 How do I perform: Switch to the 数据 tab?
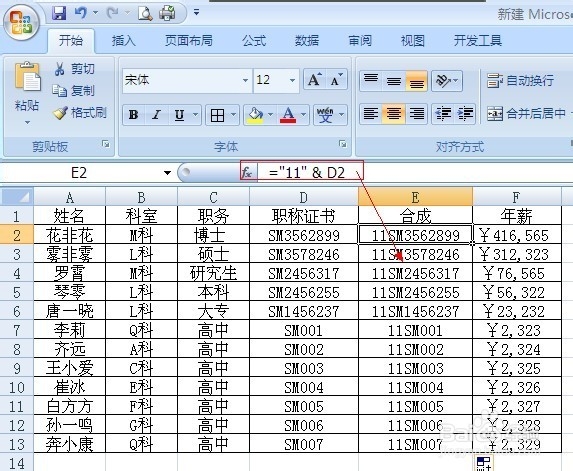pos(307,40)
